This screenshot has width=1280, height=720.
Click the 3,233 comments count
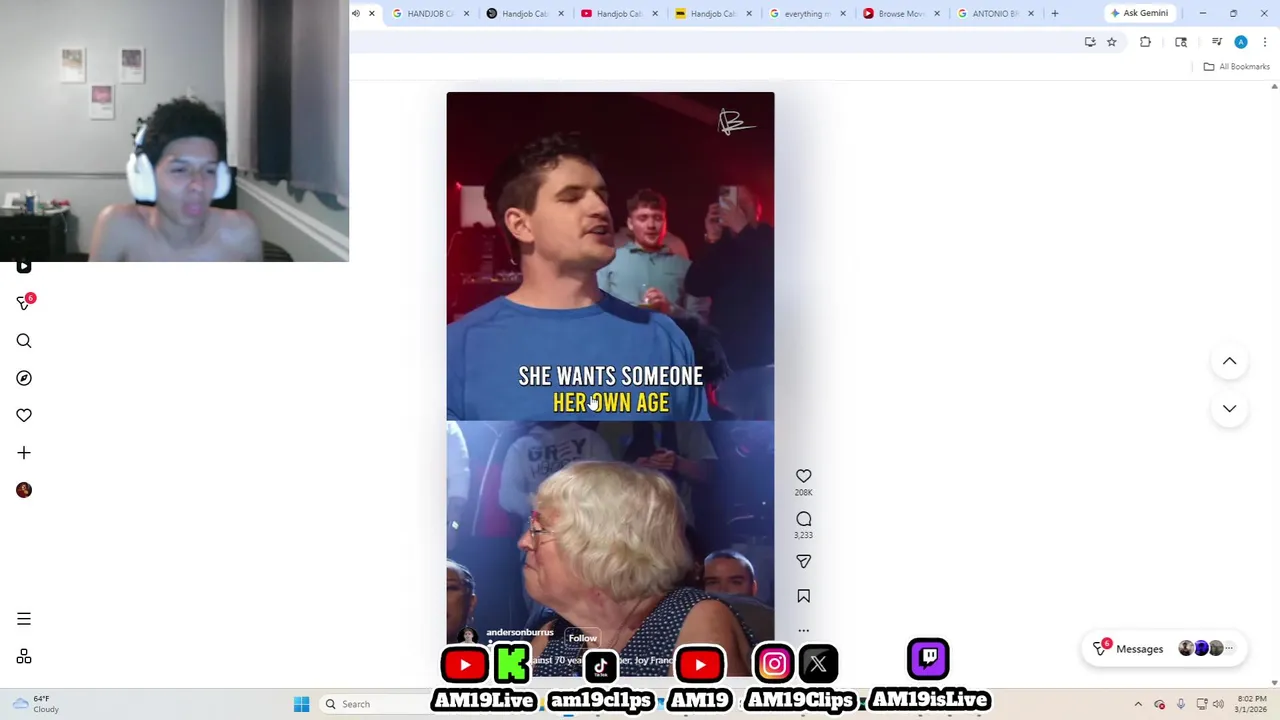803,535
